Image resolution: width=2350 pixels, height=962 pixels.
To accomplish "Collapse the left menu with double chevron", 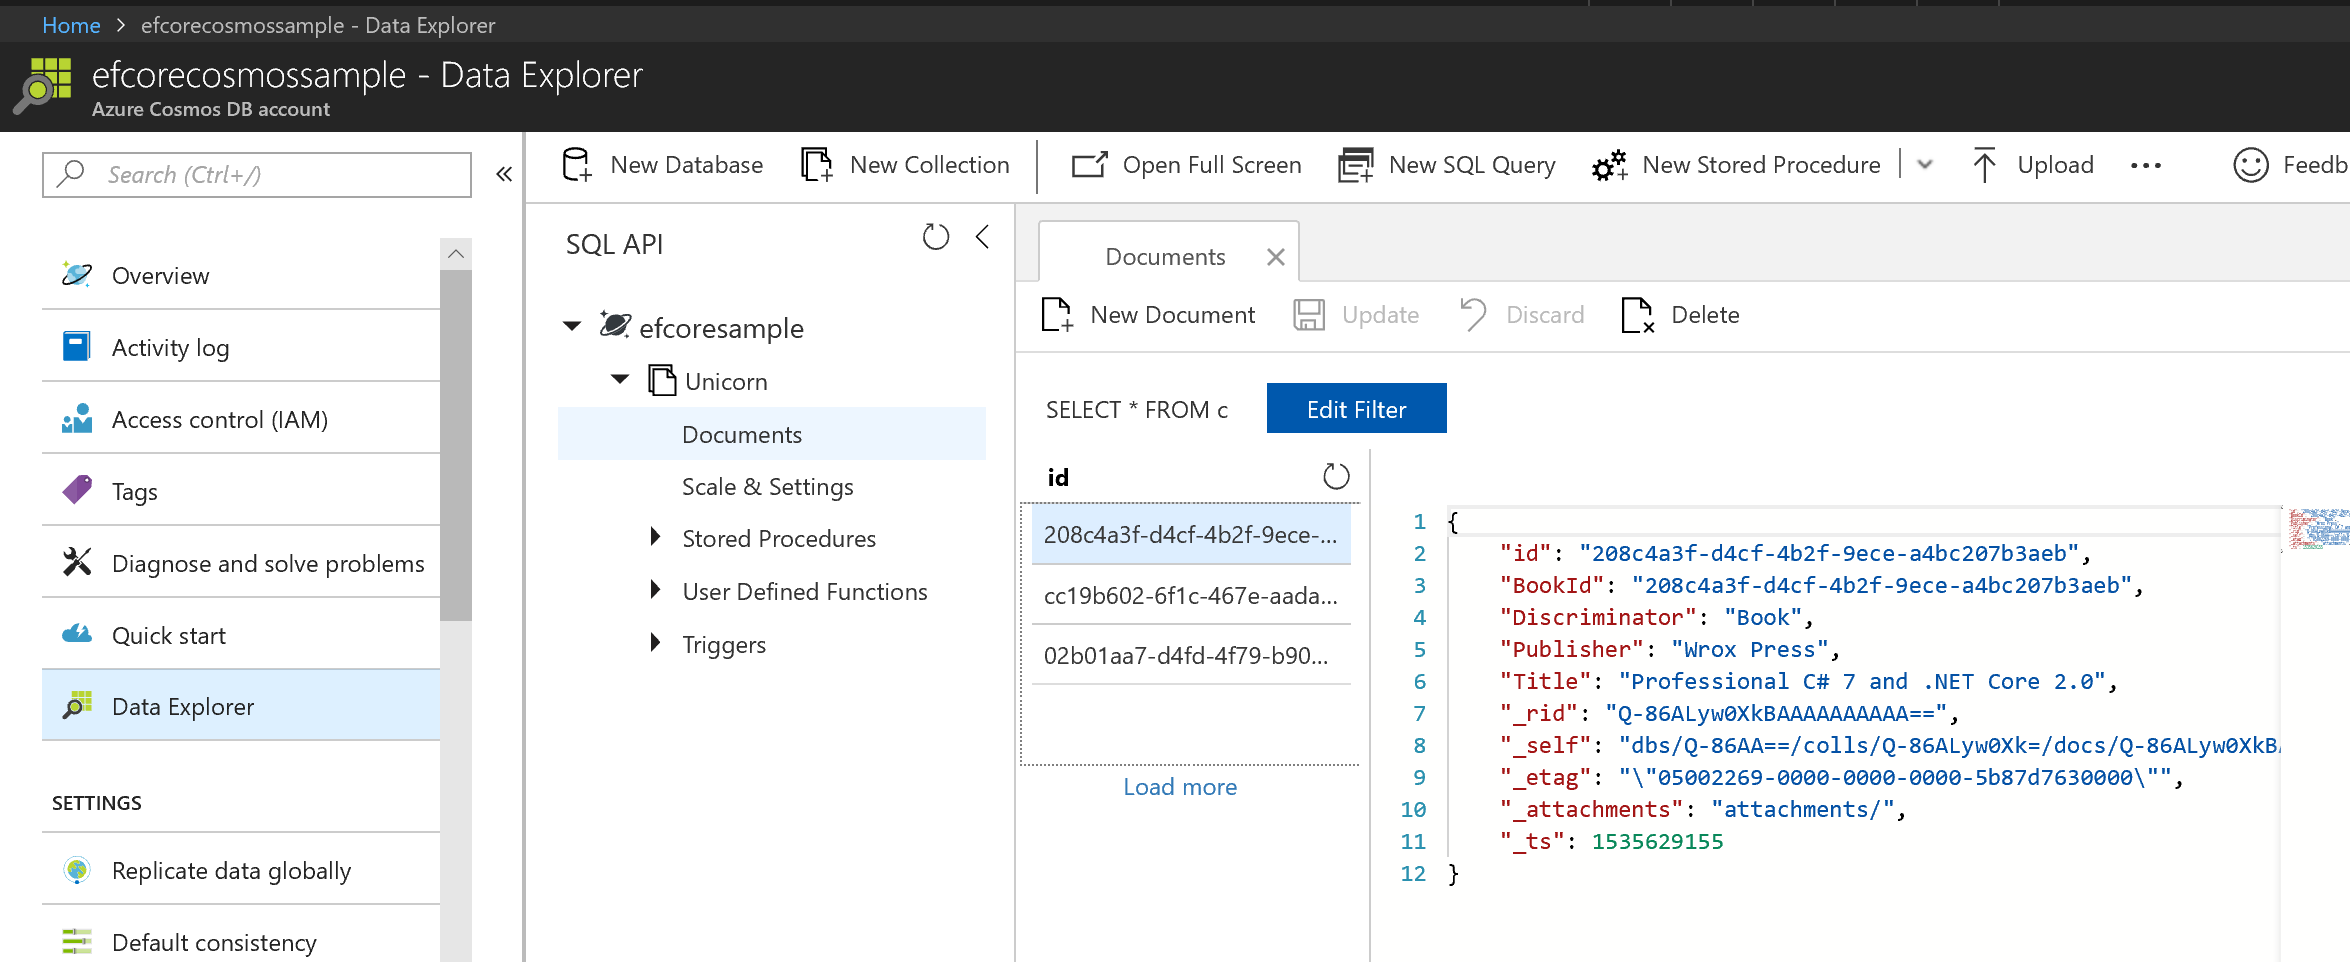I will point(504,174).
